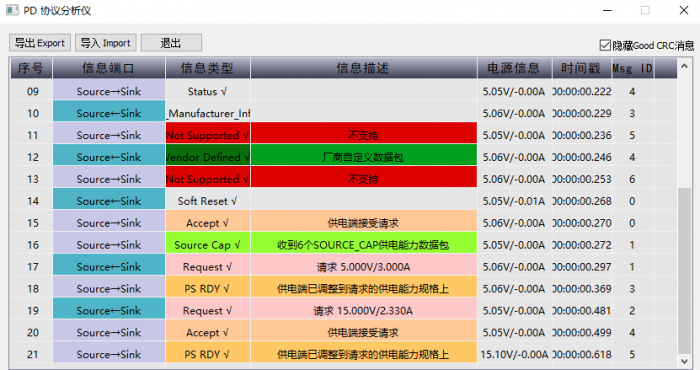Select the red Not Supported cell in row 11
The width and height of the screenshot is (700, 370).
point(208,135)
